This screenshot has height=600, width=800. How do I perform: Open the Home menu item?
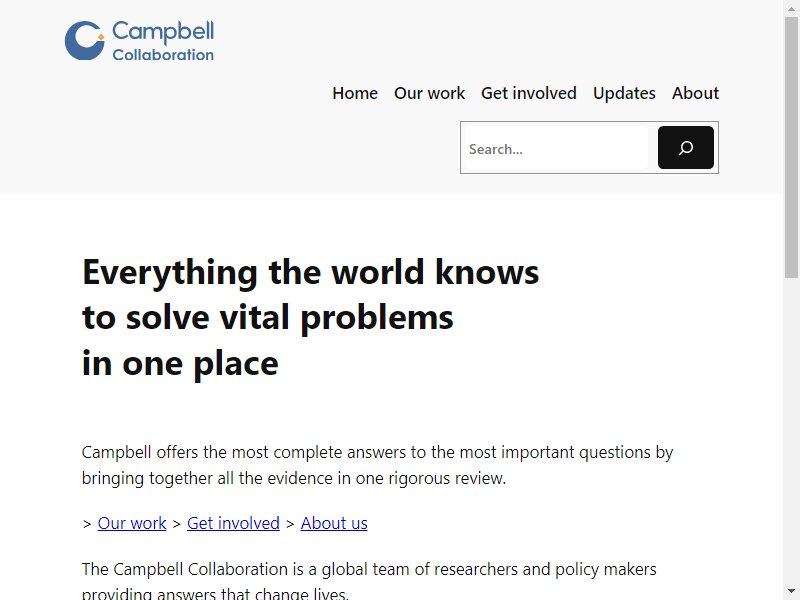(355, 93)
